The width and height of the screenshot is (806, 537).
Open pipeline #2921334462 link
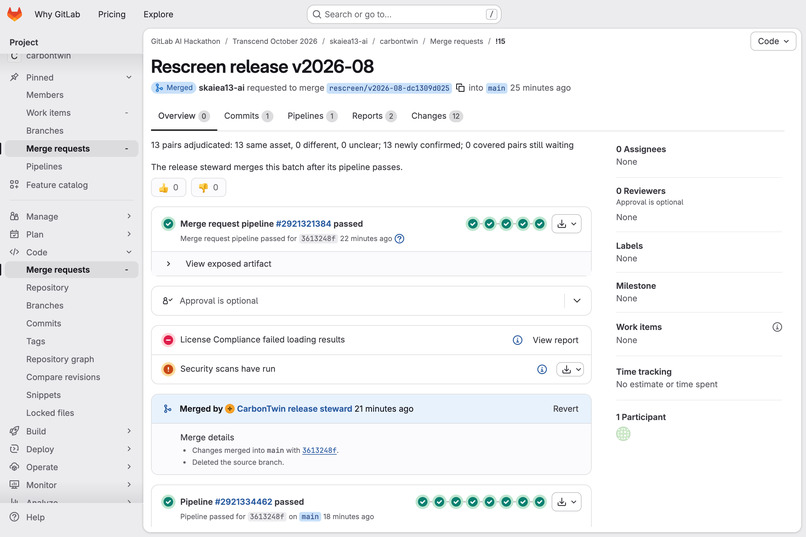pyautogui.click(x=244, y=502)
